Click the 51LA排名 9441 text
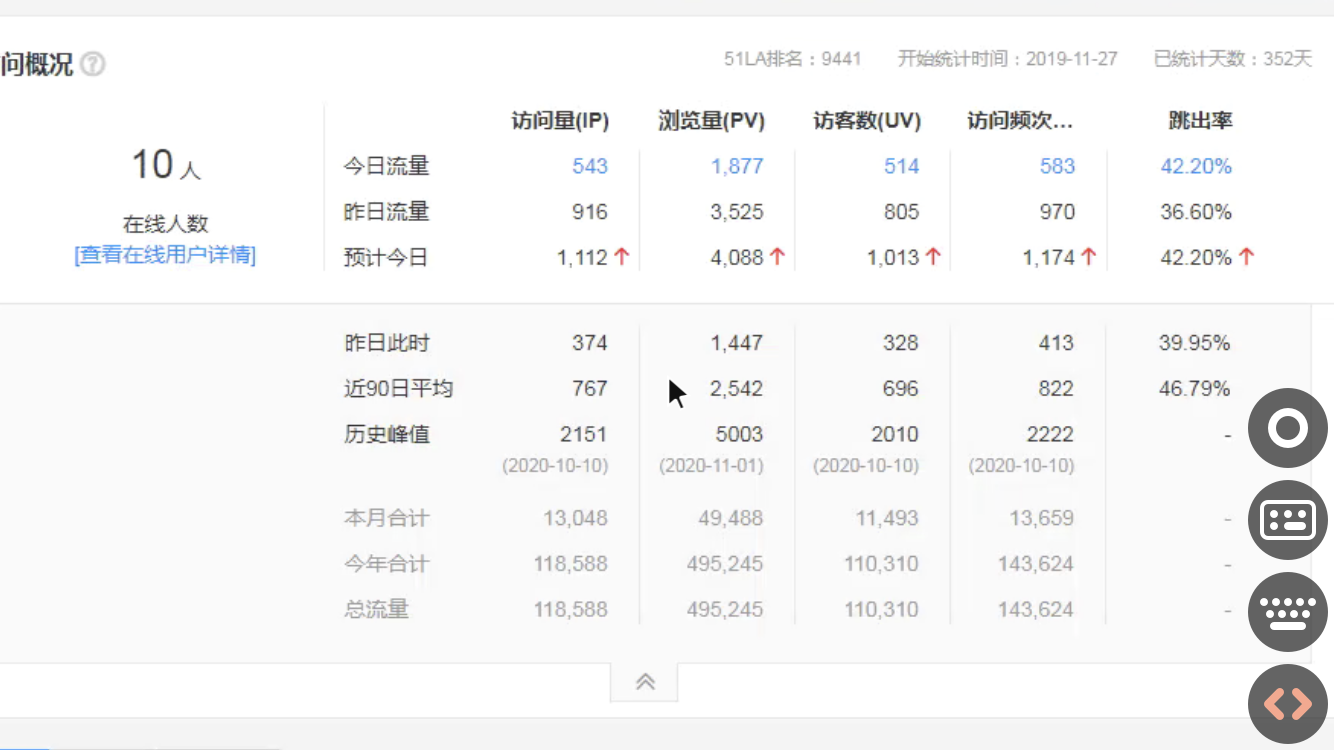This screenshot has width=1334, height=750. pyautogui.click(x=794, y=58)
